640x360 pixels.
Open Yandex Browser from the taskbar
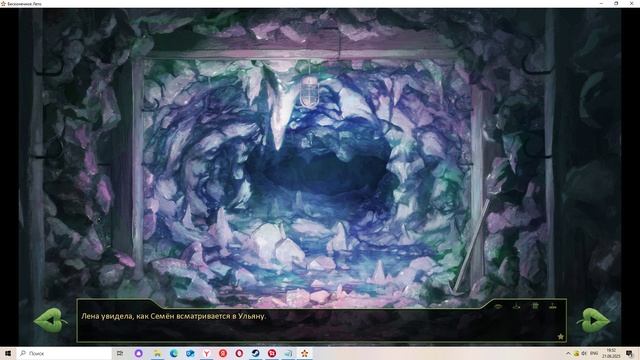207,353
